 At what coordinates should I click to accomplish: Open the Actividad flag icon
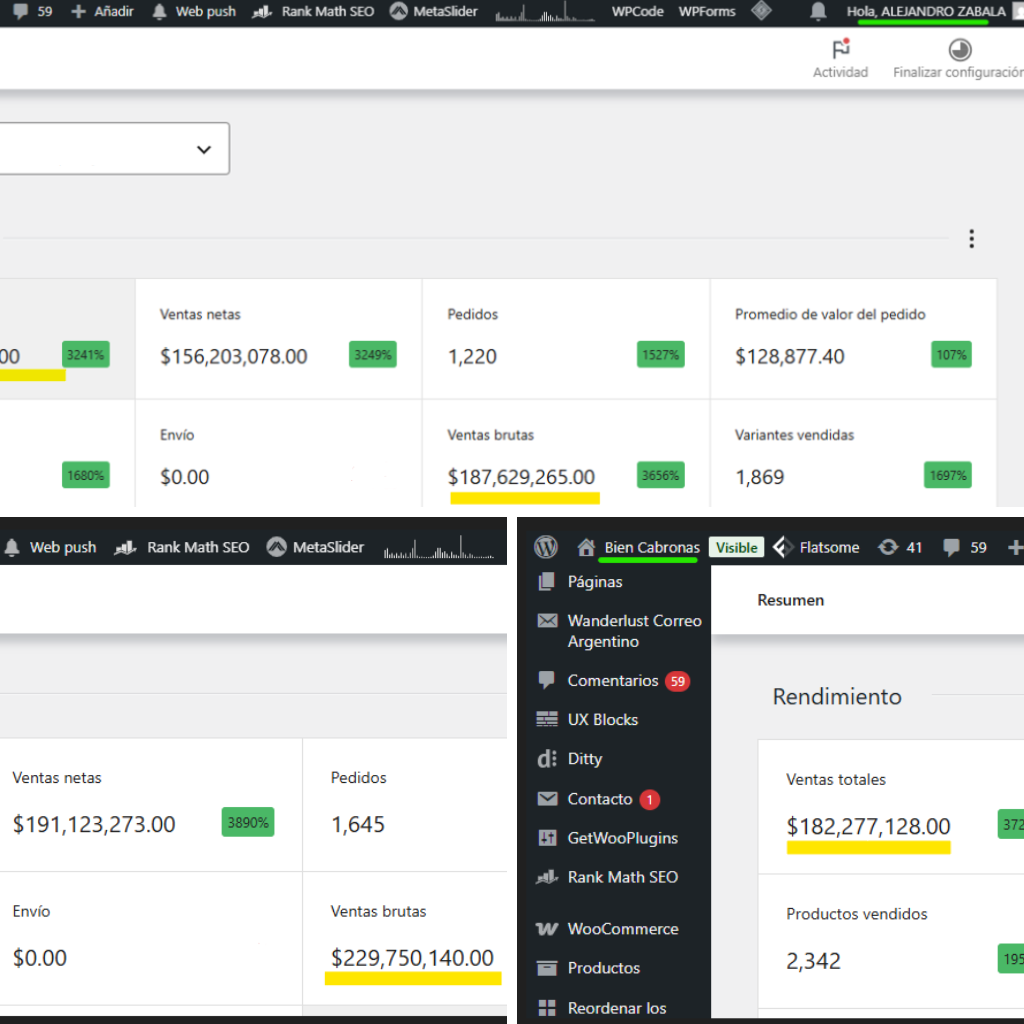tap(840, 51)
